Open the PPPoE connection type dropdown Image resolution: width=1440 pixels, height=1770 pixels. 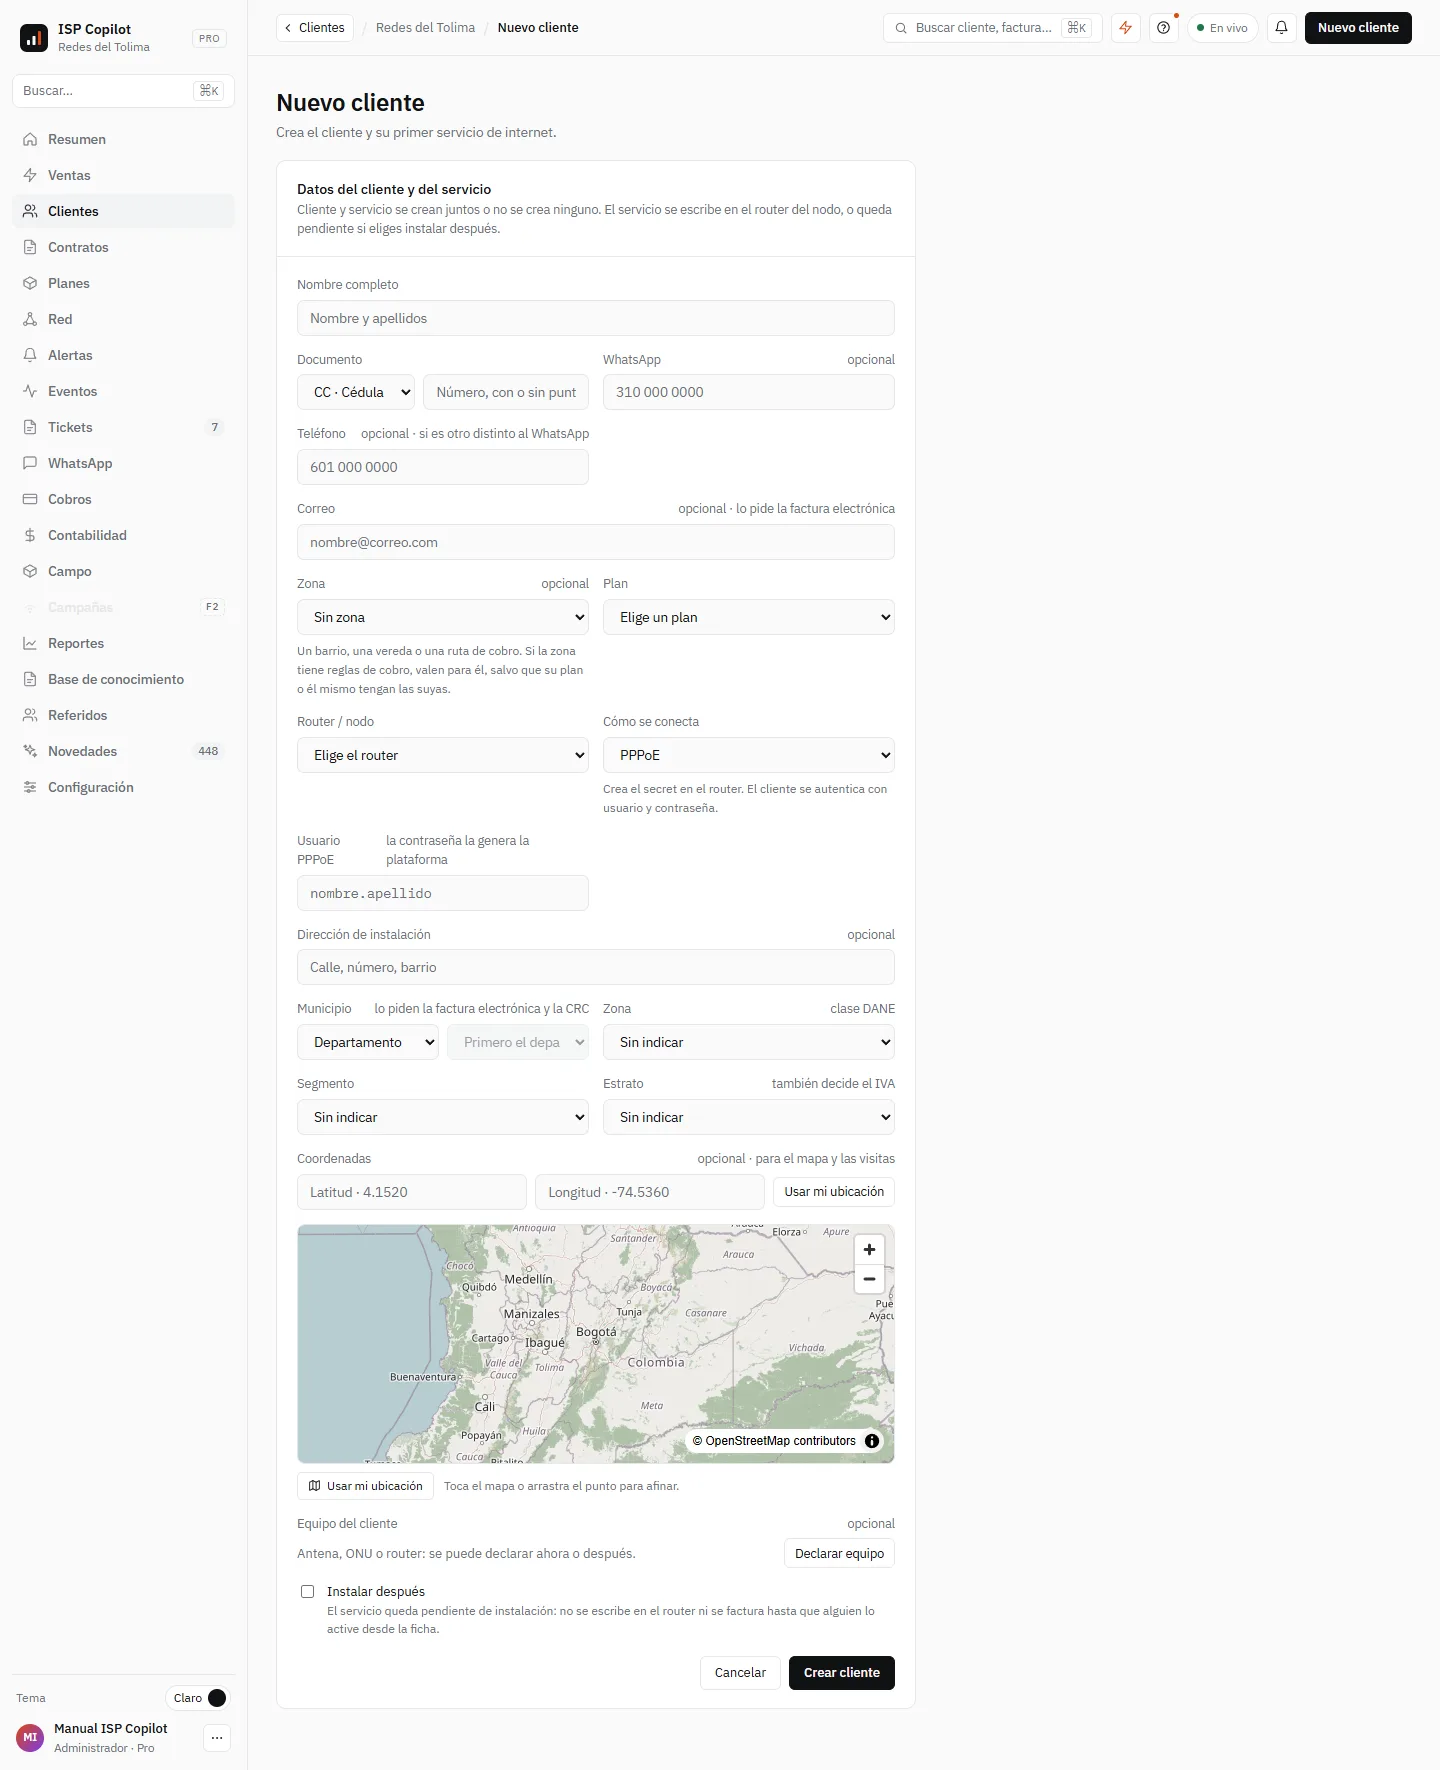point(749,755)
